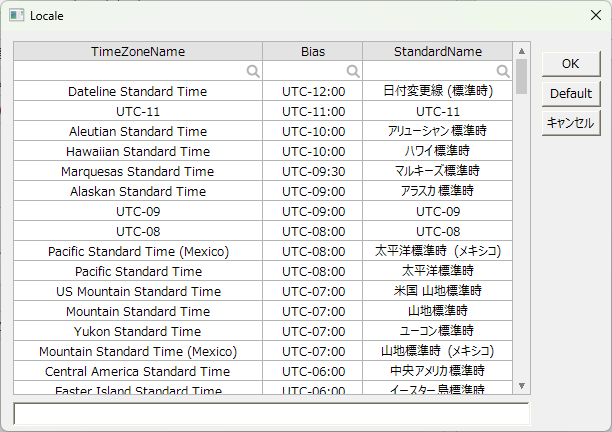
Task: Select the Dateline Standard Time row
Action: pos(138,91)
